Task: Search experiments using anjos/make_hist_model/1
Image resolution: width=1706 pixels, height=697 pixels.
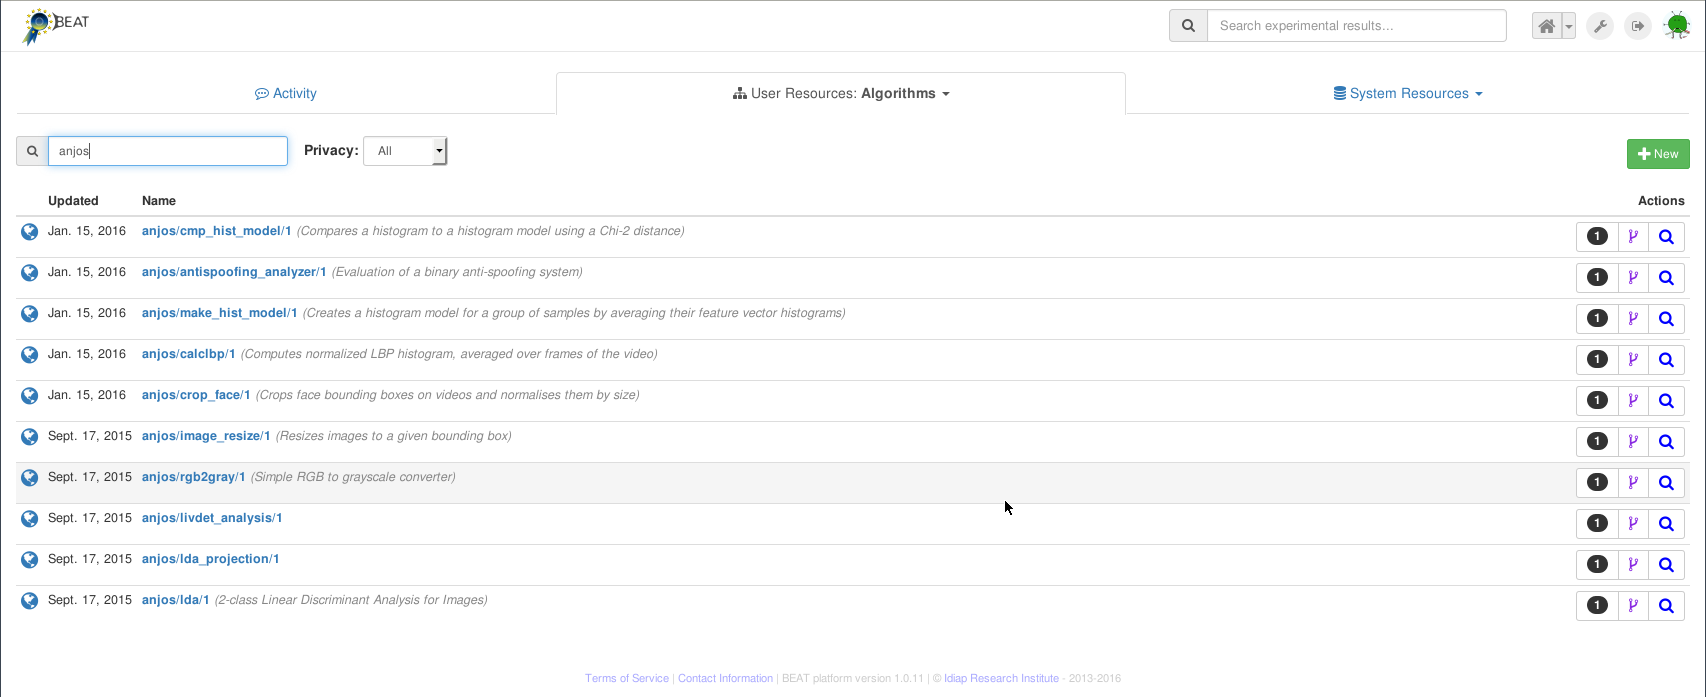Action: tap(1666, 319)
